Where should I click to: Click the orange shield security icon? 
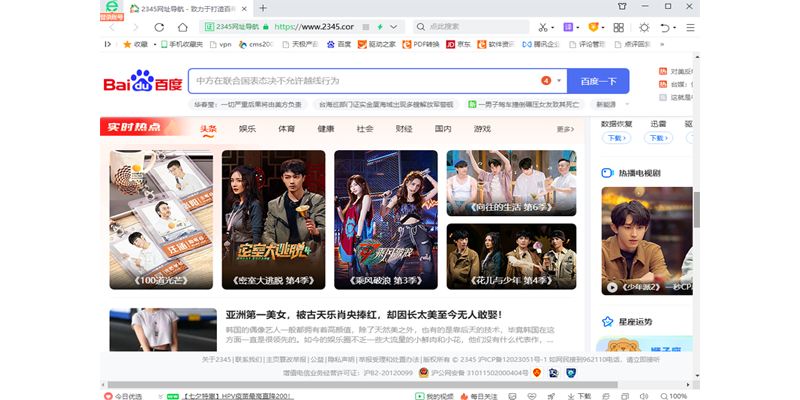pos(593,27)
